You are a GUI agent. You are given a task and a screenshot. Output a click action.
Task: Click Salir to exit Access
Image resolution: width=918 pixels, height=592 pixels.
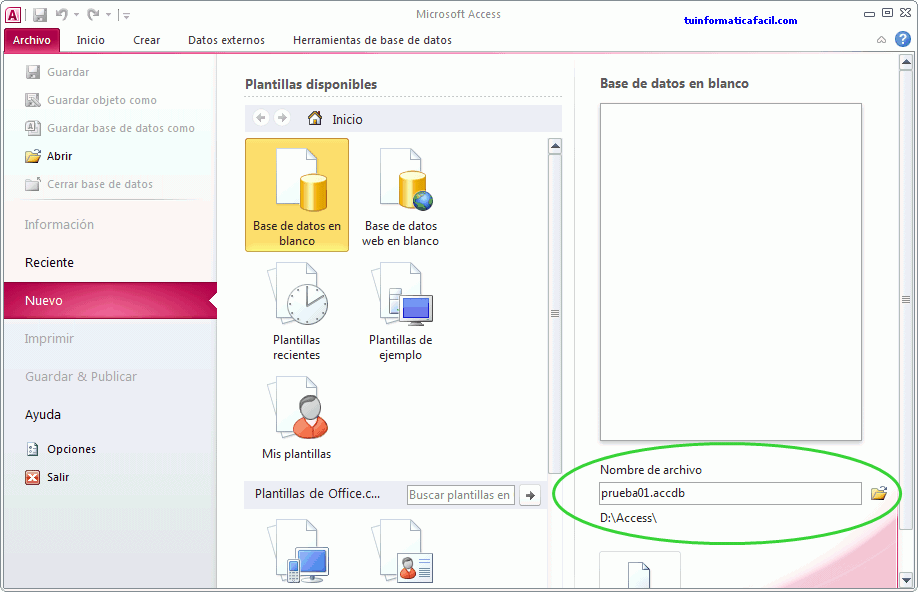pos(58,477)
